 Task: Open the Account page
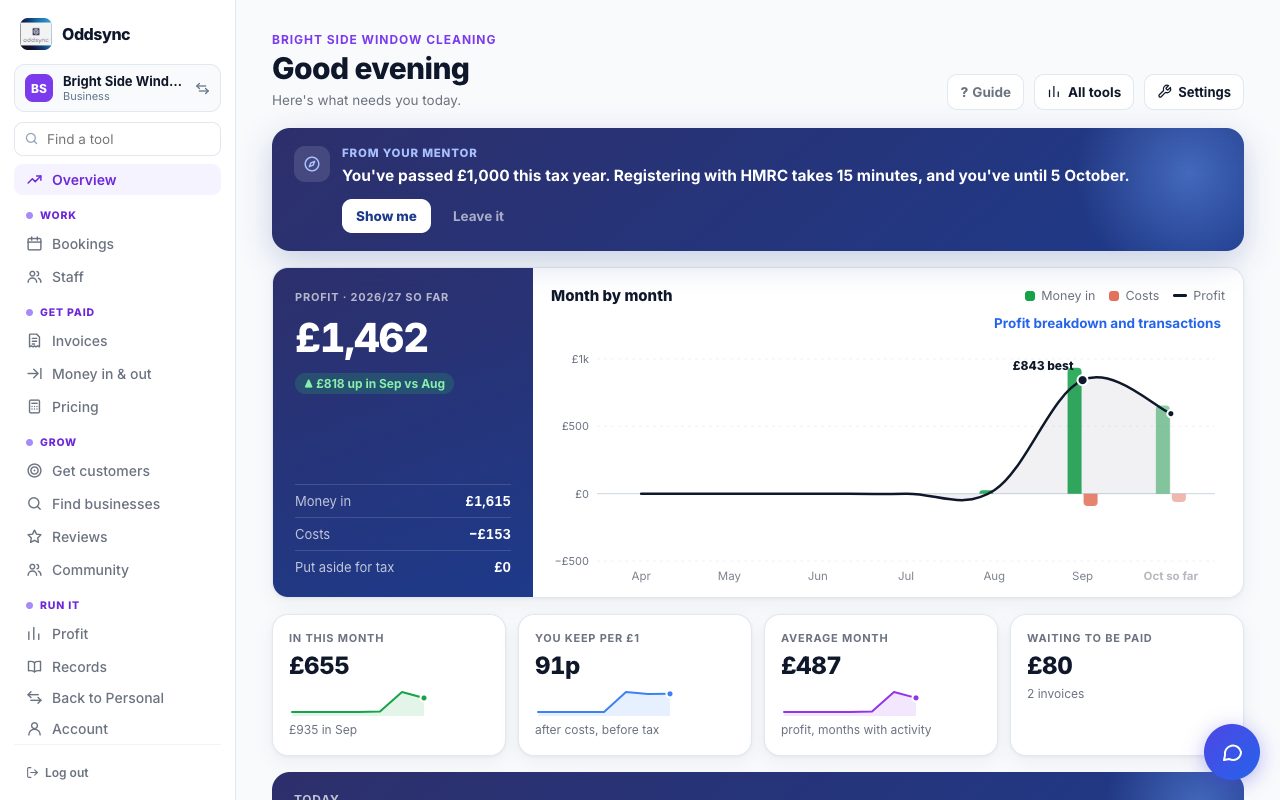tap(117, 729)
